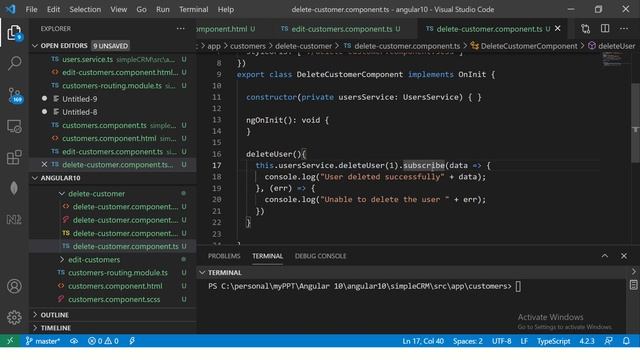
Task: Open editor More Actions ellipsis menu
Action: [624, 29]
